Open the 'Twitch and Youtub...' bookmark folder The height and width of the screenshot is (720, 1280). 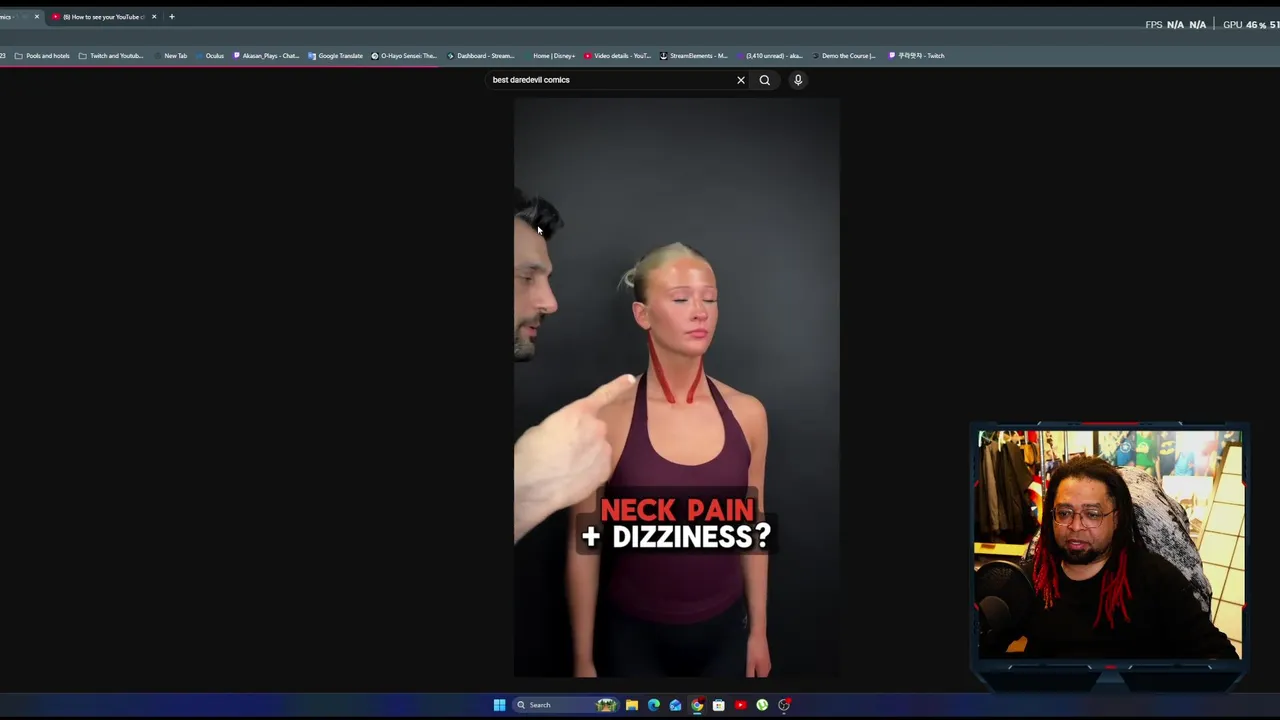click(x=111, y=56)
